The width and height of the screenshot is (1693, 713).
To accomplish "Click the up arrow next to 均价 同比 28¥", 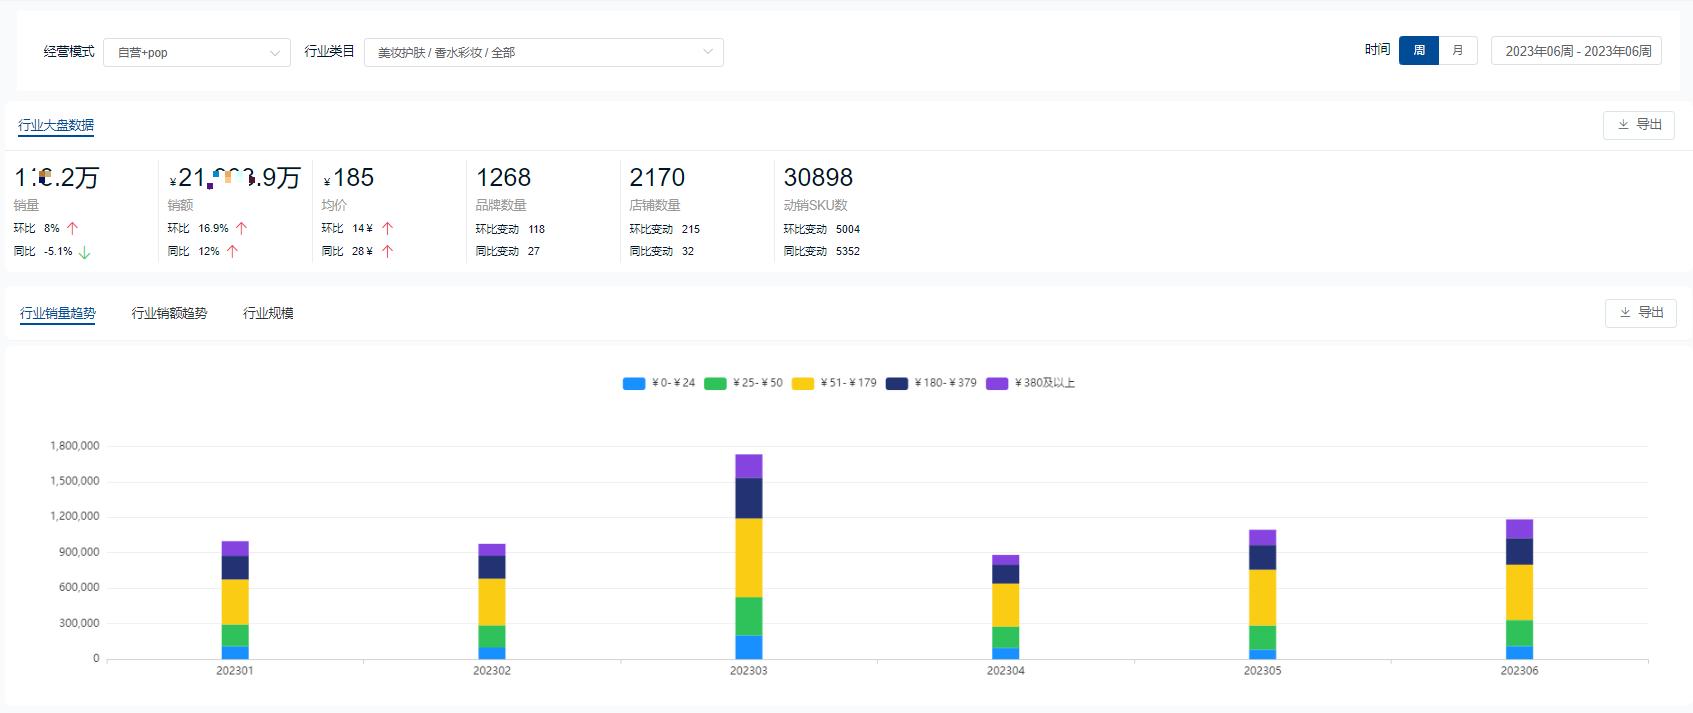I will pos(387,251).
